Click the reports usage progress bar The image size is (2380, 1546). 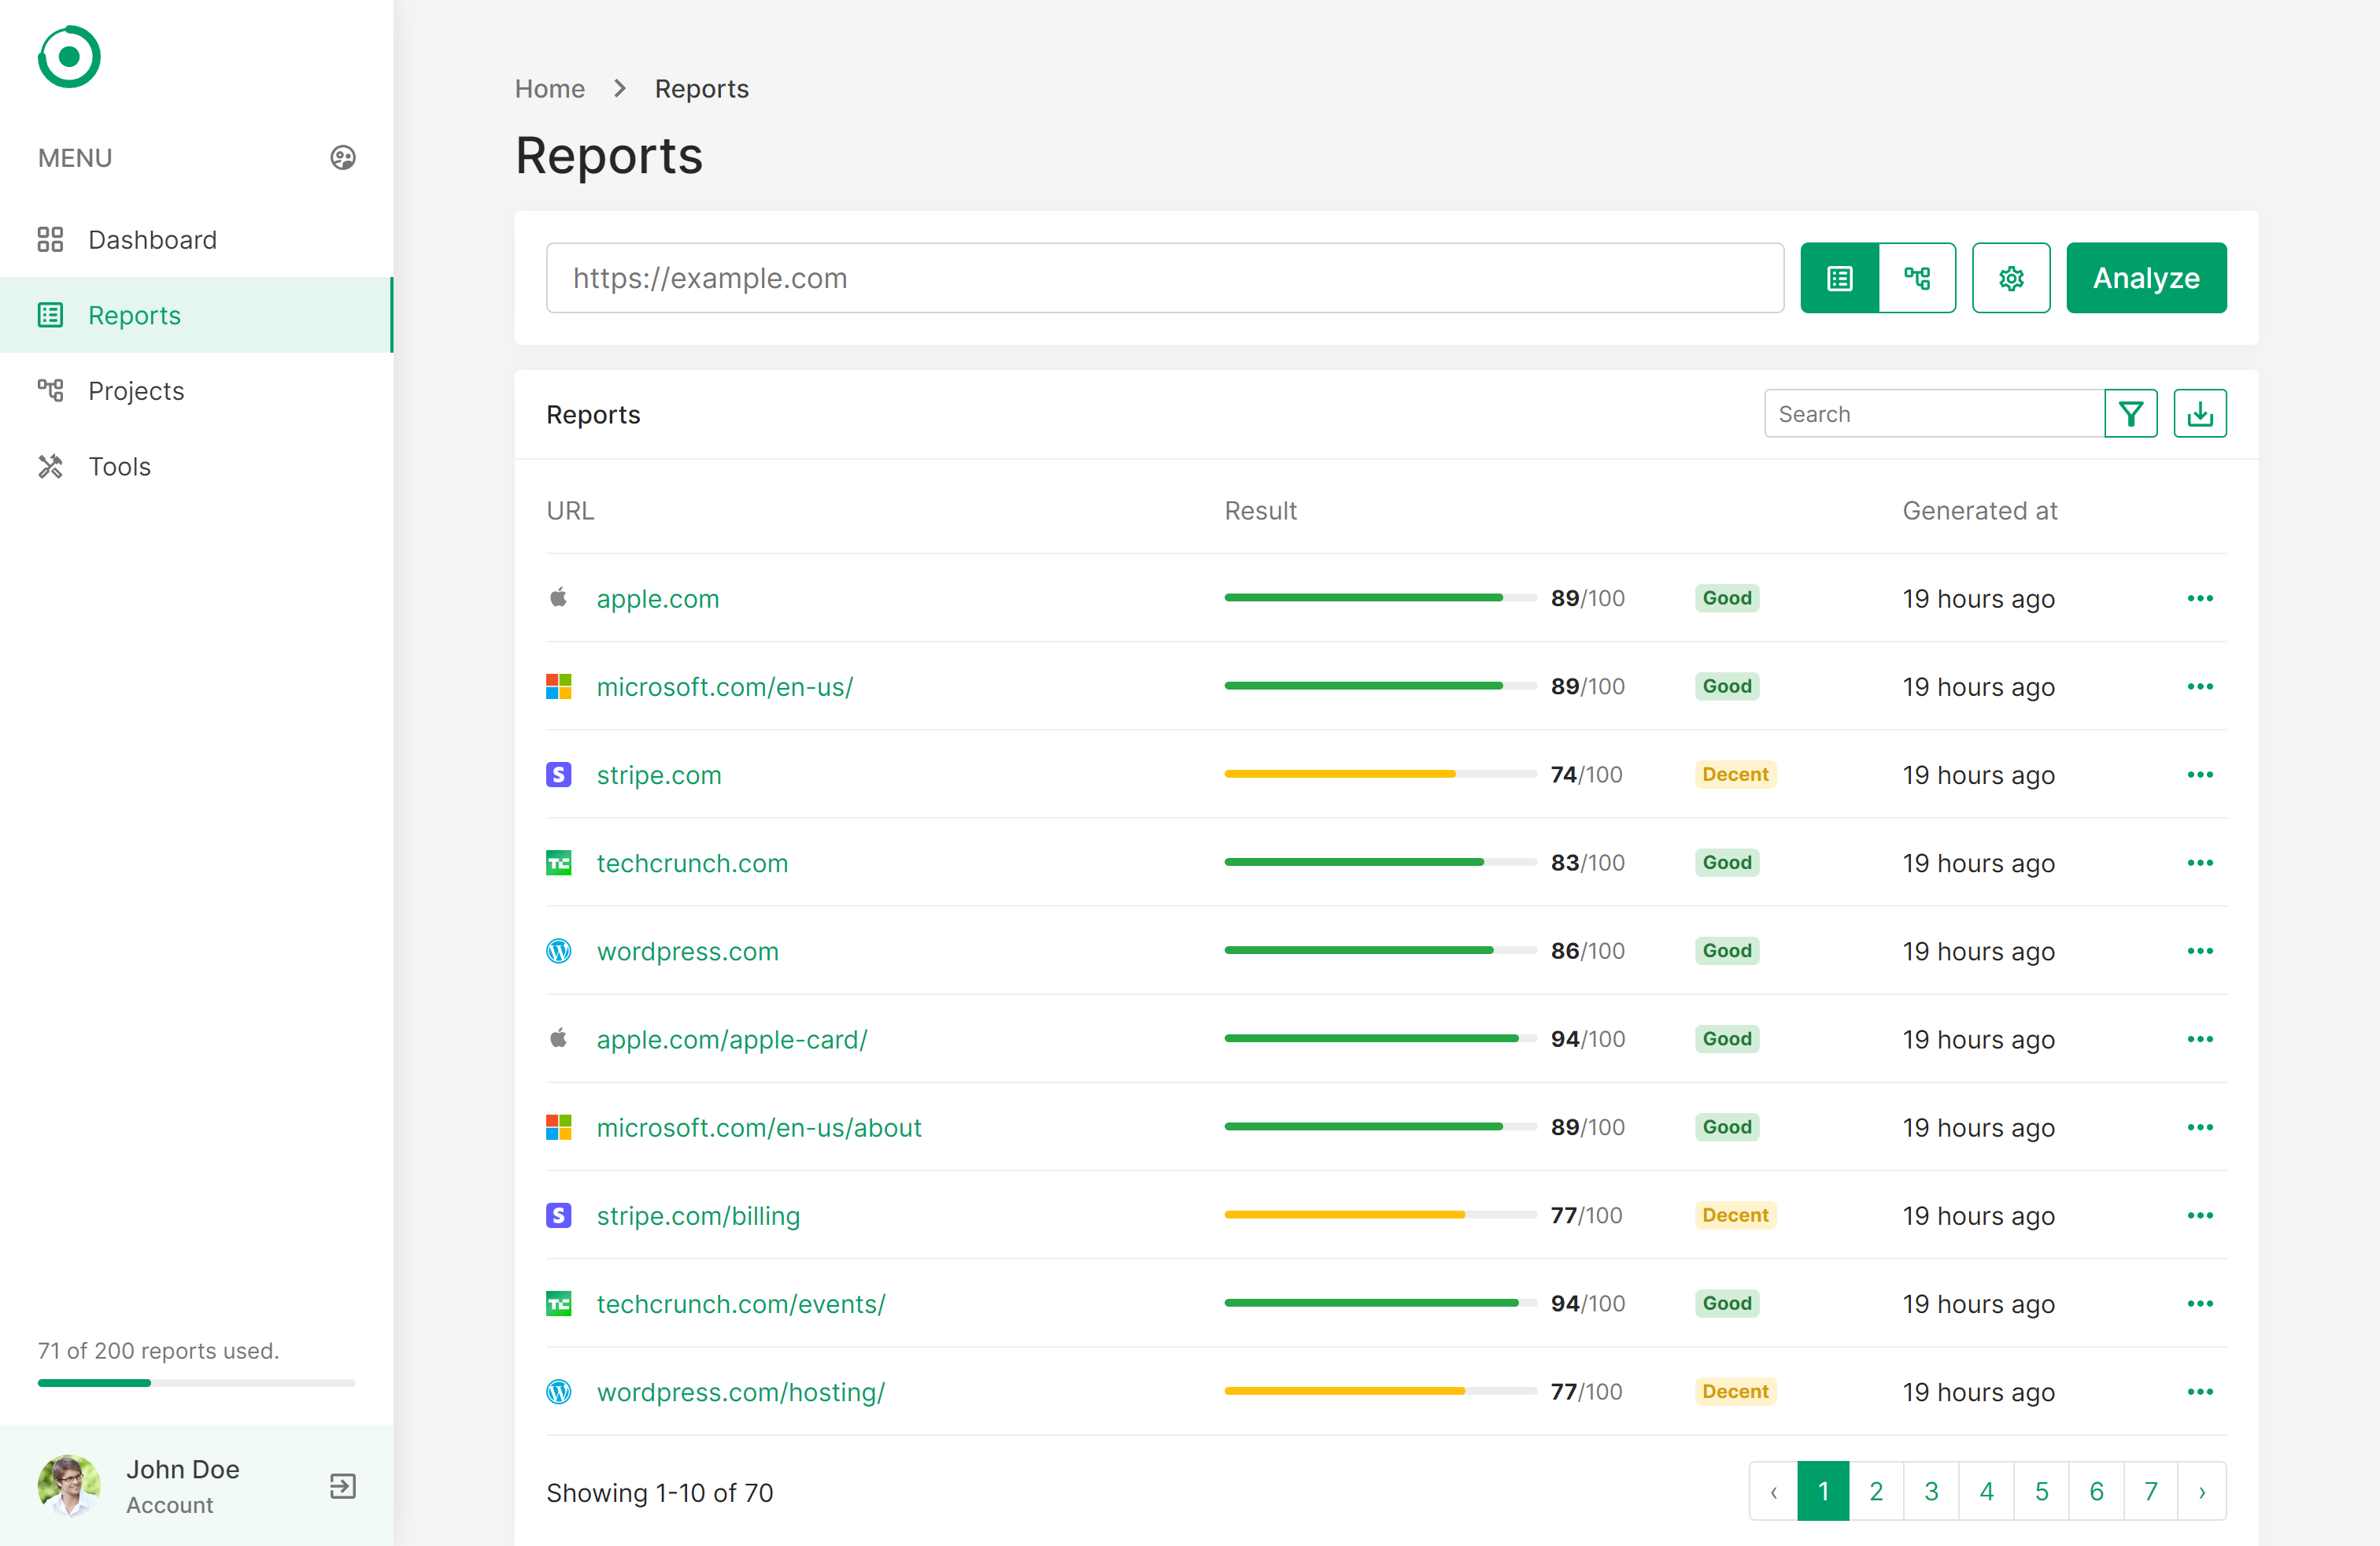(x=196, y=1383)
